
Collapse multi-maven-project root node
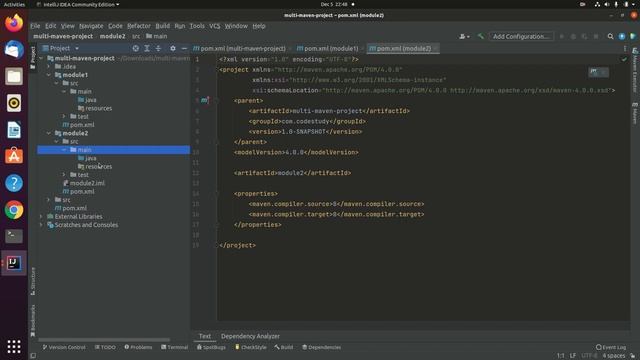(41, 58)
